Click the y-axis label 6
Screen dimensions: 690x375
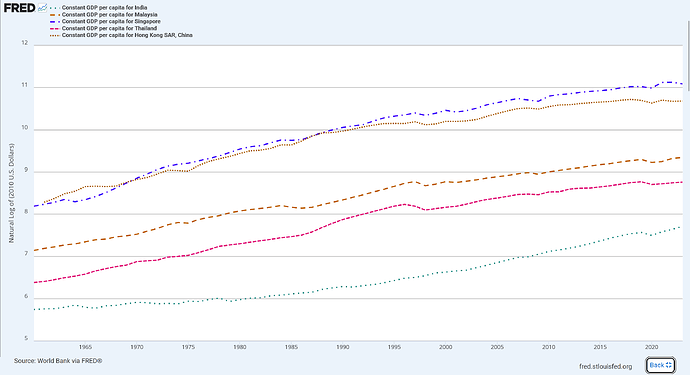coord(26,296)
